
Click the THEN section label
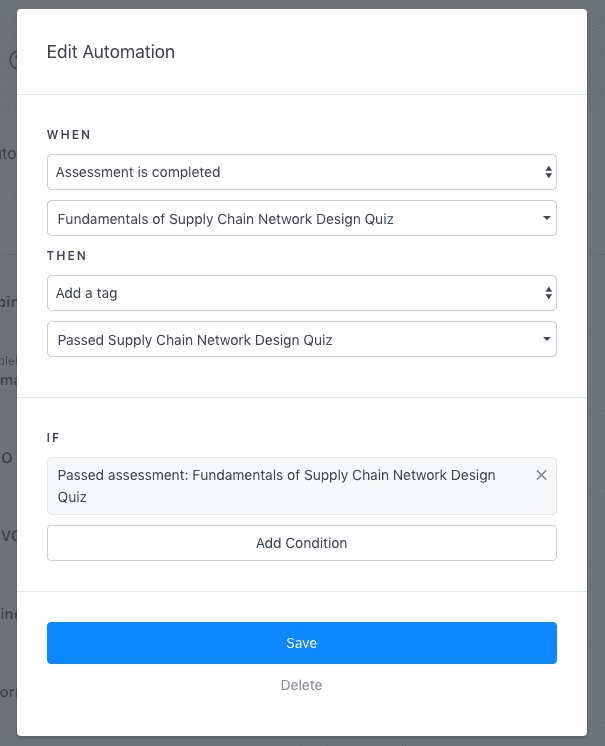(67, 255)
